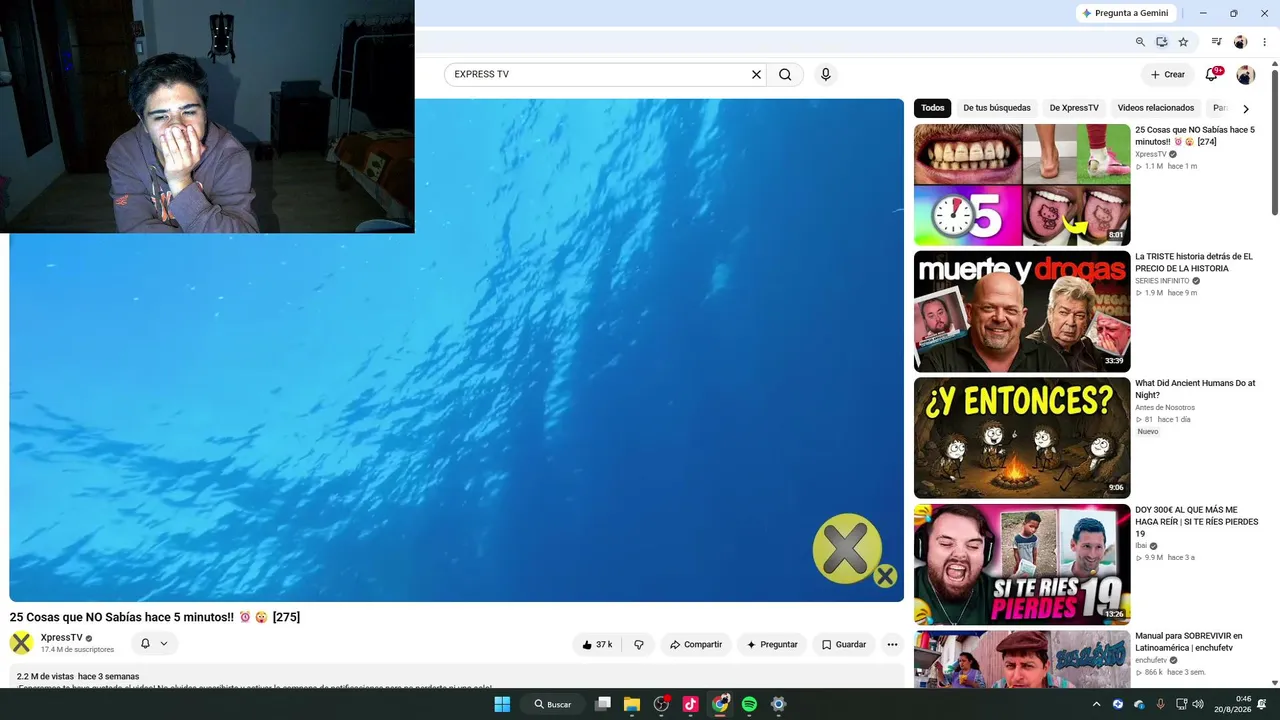Viewport: 1280px width, 720px height.
Task: Open the Windows Start menu
Action: [x=502, y=704]
